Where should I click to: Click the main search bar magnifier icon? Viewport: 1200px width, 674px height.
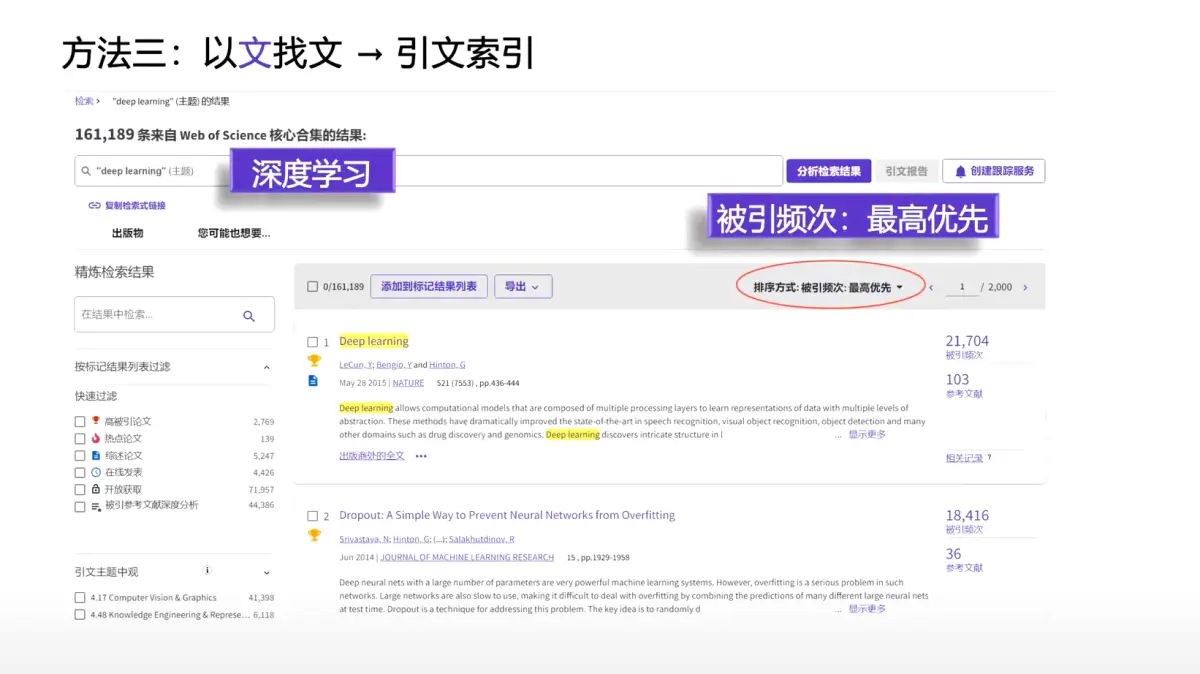coord(86,171)
